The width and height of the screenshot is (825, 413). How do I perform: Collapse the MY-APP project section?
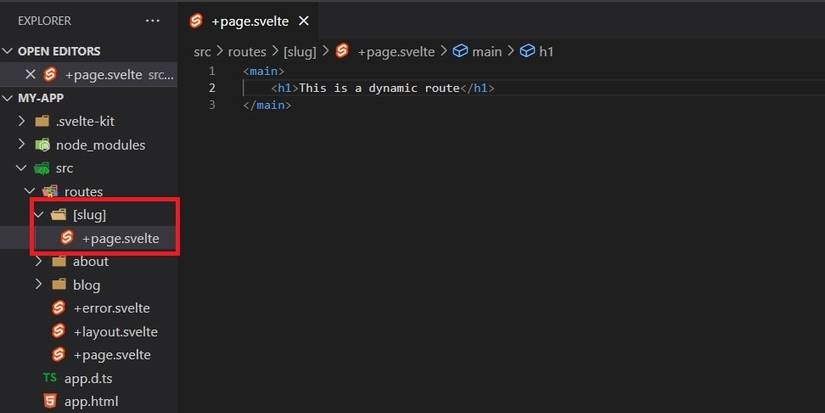(9, 98)
